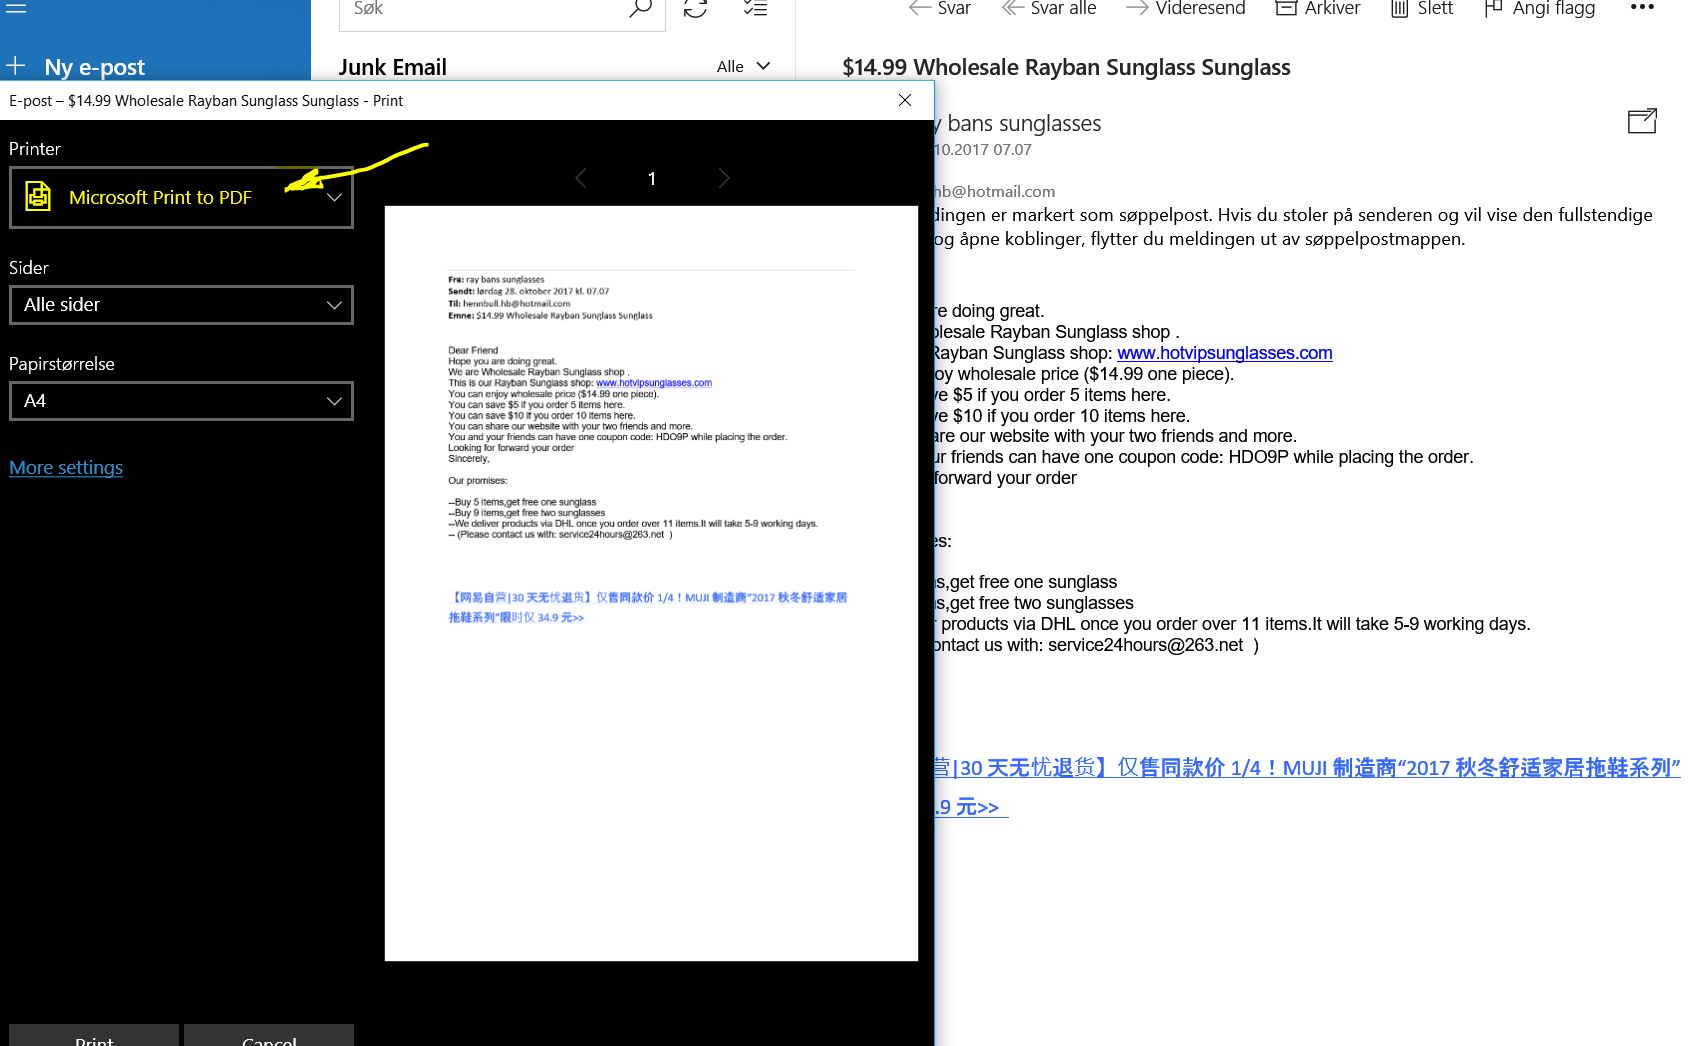
Task: Open the more actions ellipsis menu
Action: [1642, 7]
